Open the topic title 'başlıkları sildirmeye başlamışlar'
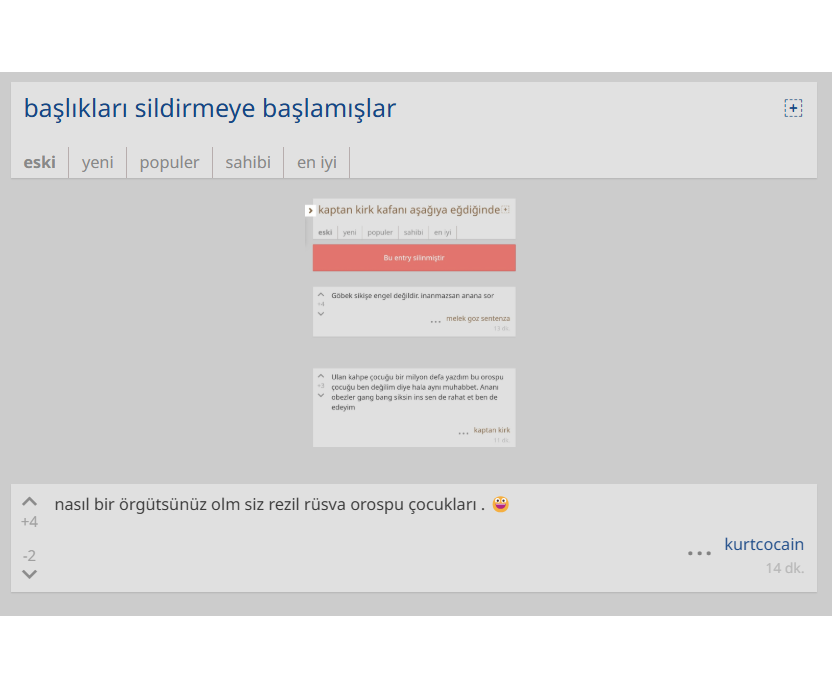832x684 pixels. click(x=210, y=108)
